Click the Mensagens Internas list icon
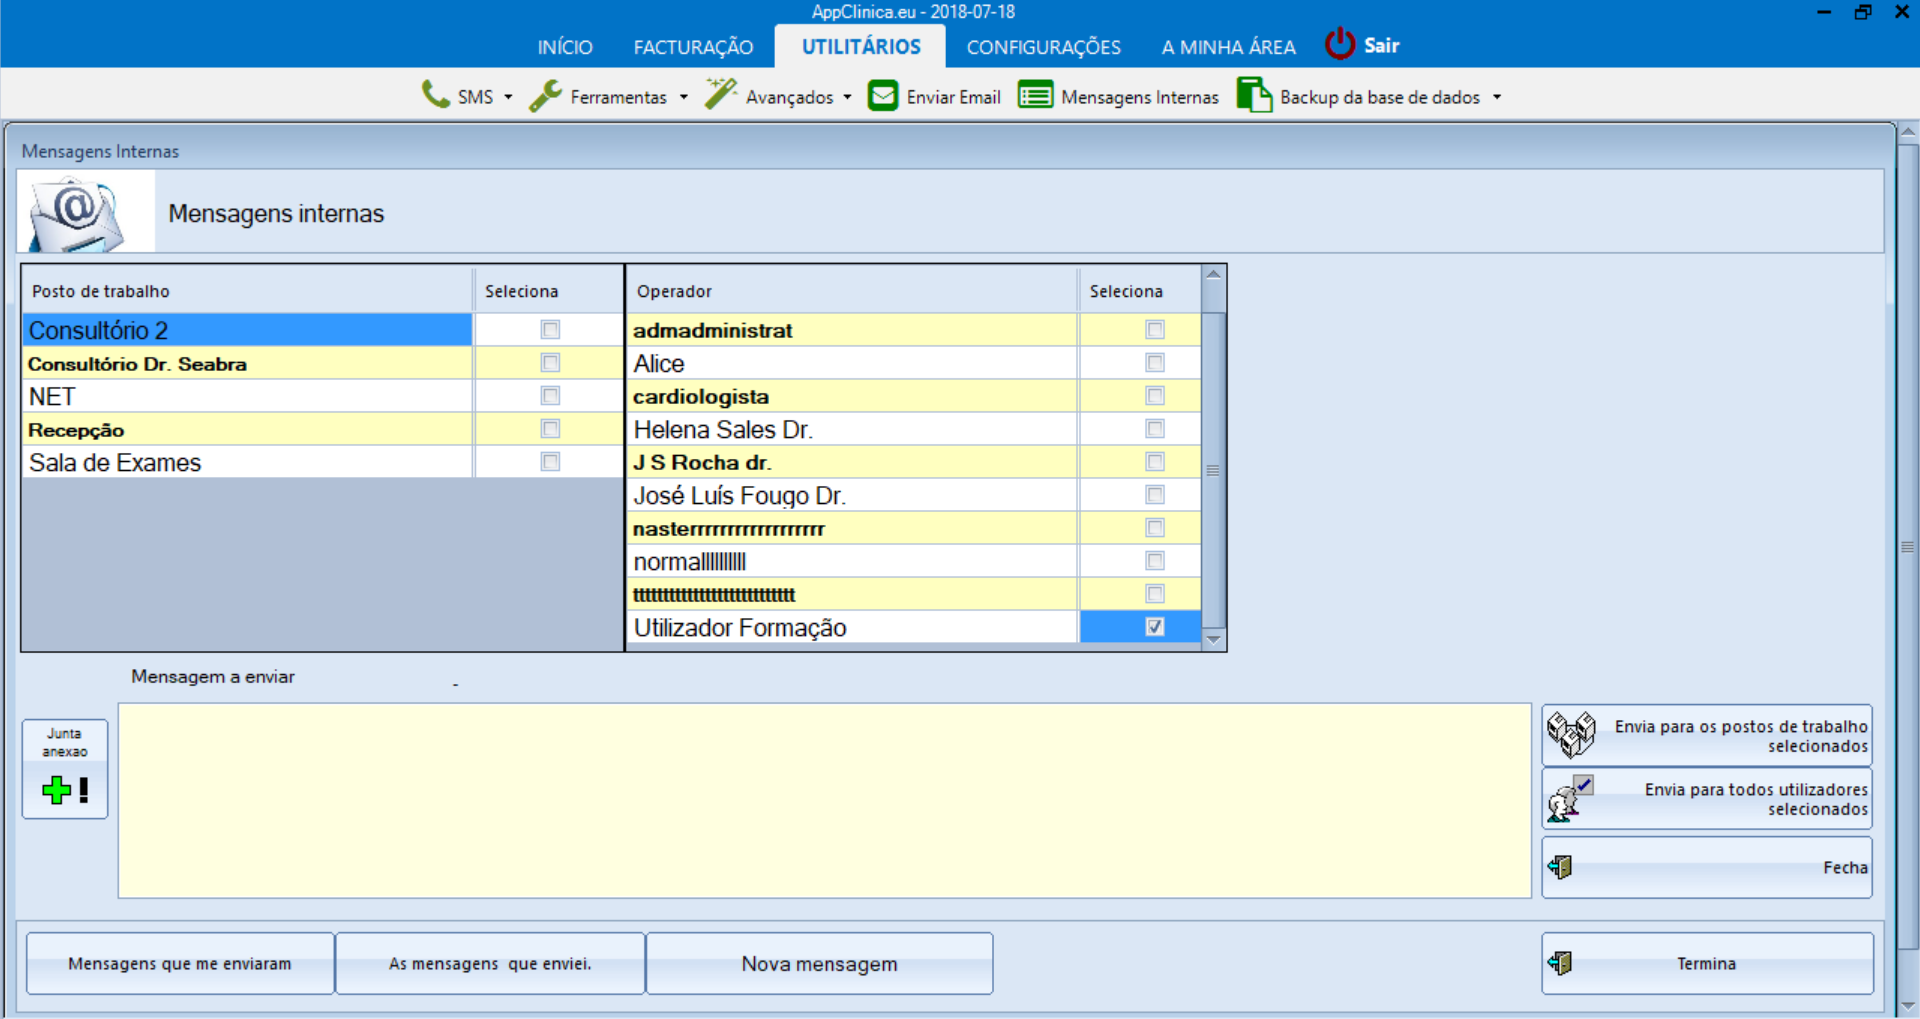Image resolution: width=1920 pixels, height=1019 pixels. 1035,96
